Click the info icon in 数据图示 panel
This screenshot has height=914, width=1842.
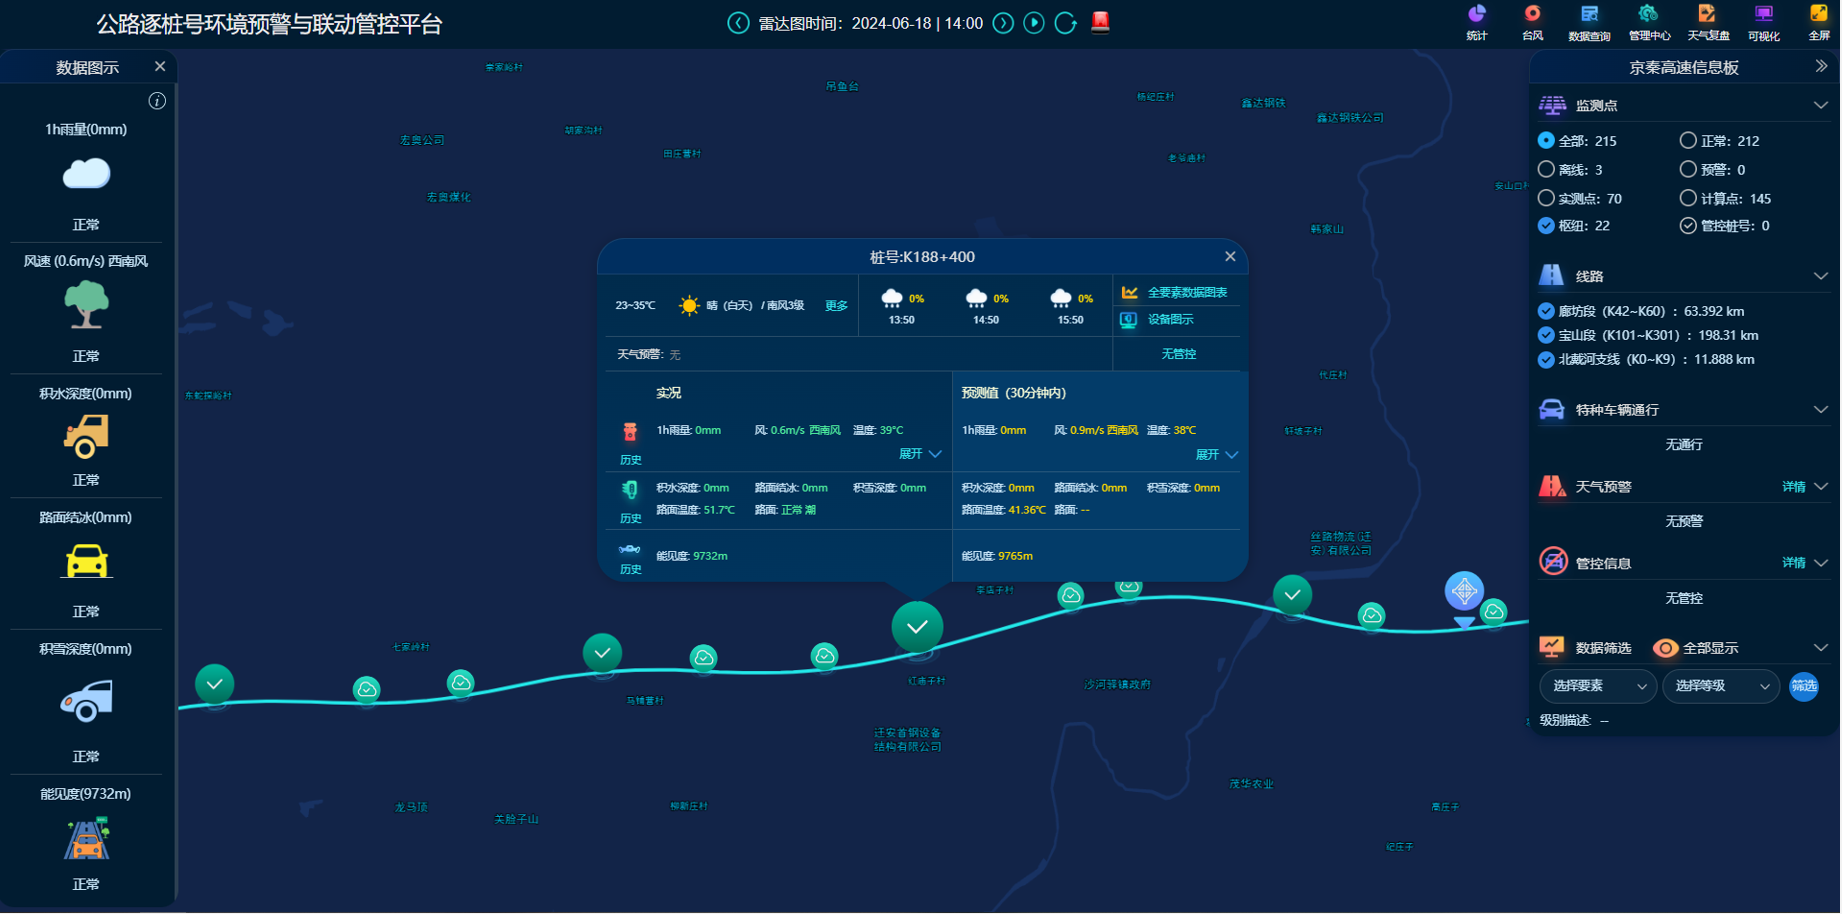click(157, 101)
